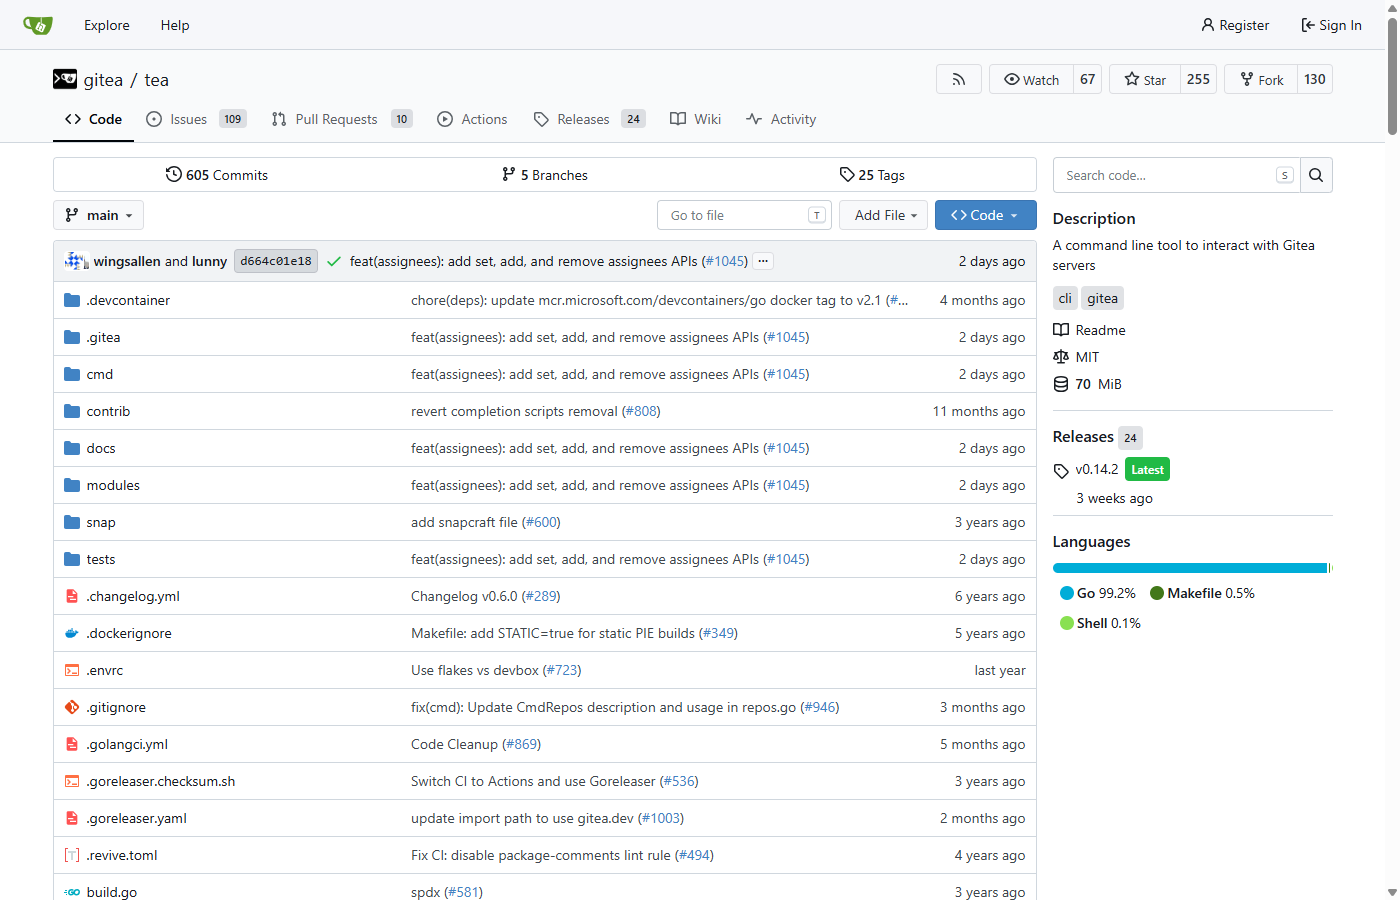Open the Wiki tab
Image resolution: width=1400 pixels, height=900 pixels.
click(695, 119)
